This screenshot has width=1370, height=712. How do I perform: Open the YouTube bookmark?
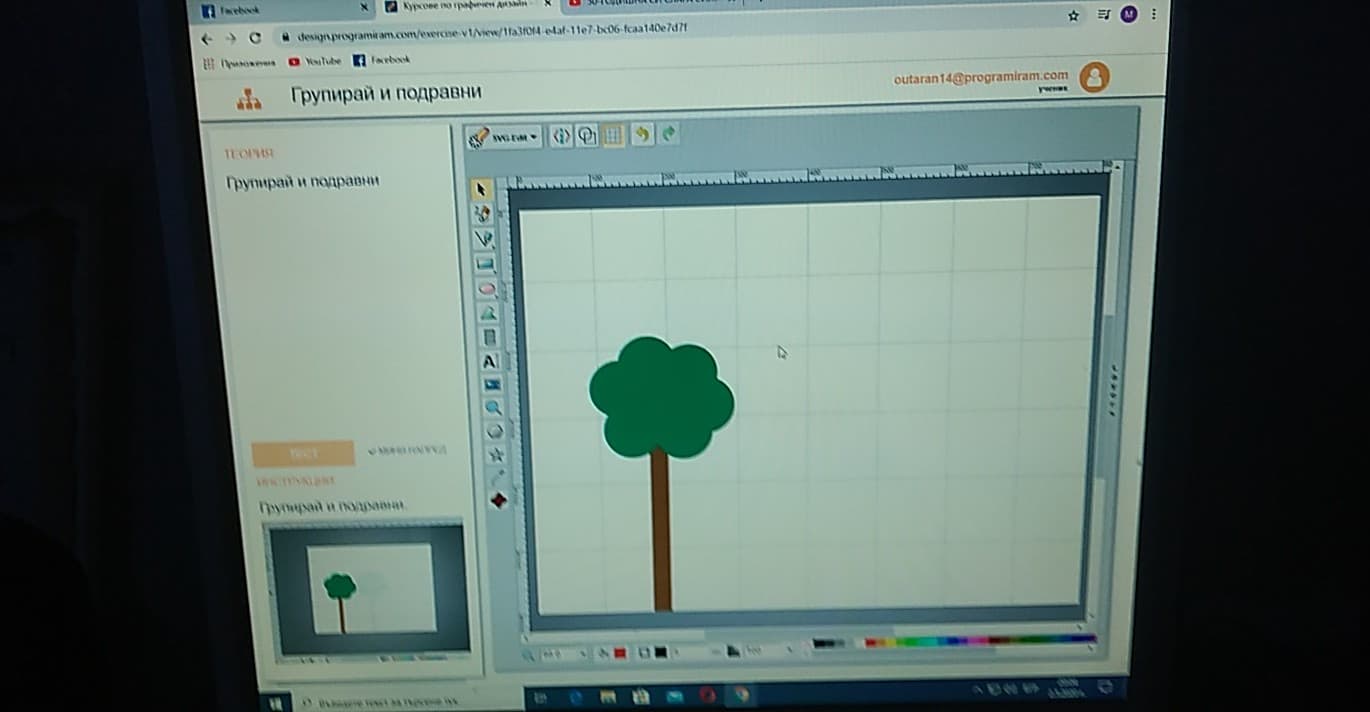(315, 61)
